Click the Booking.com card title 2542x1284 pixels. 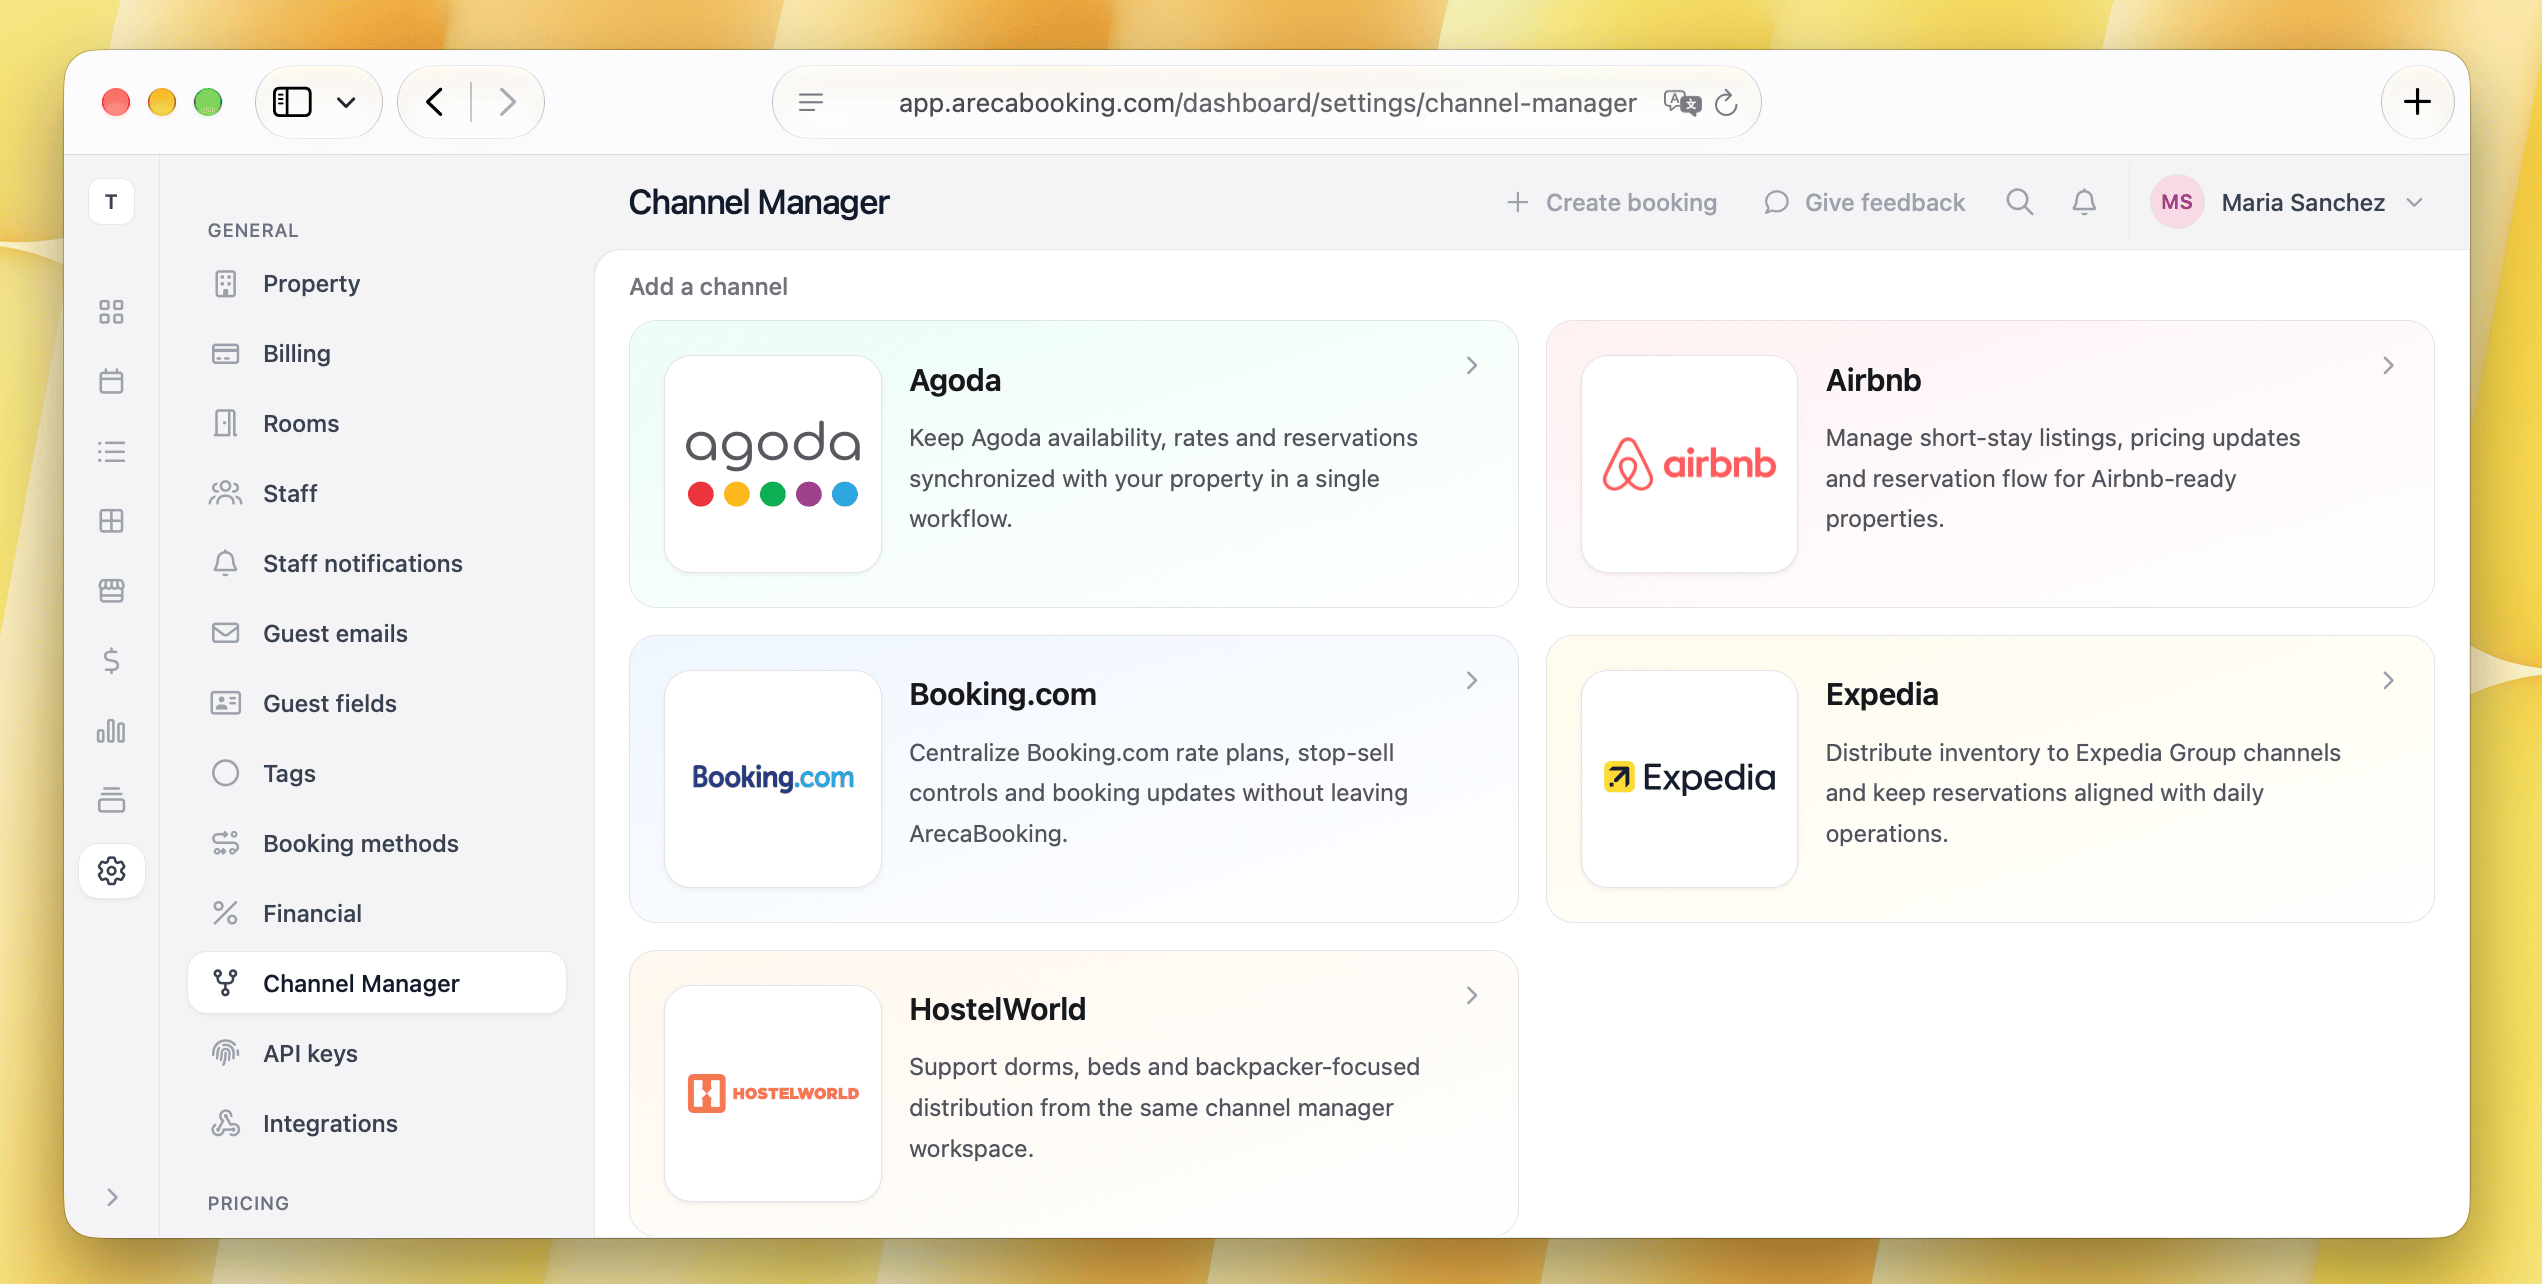click(1002, 694)
